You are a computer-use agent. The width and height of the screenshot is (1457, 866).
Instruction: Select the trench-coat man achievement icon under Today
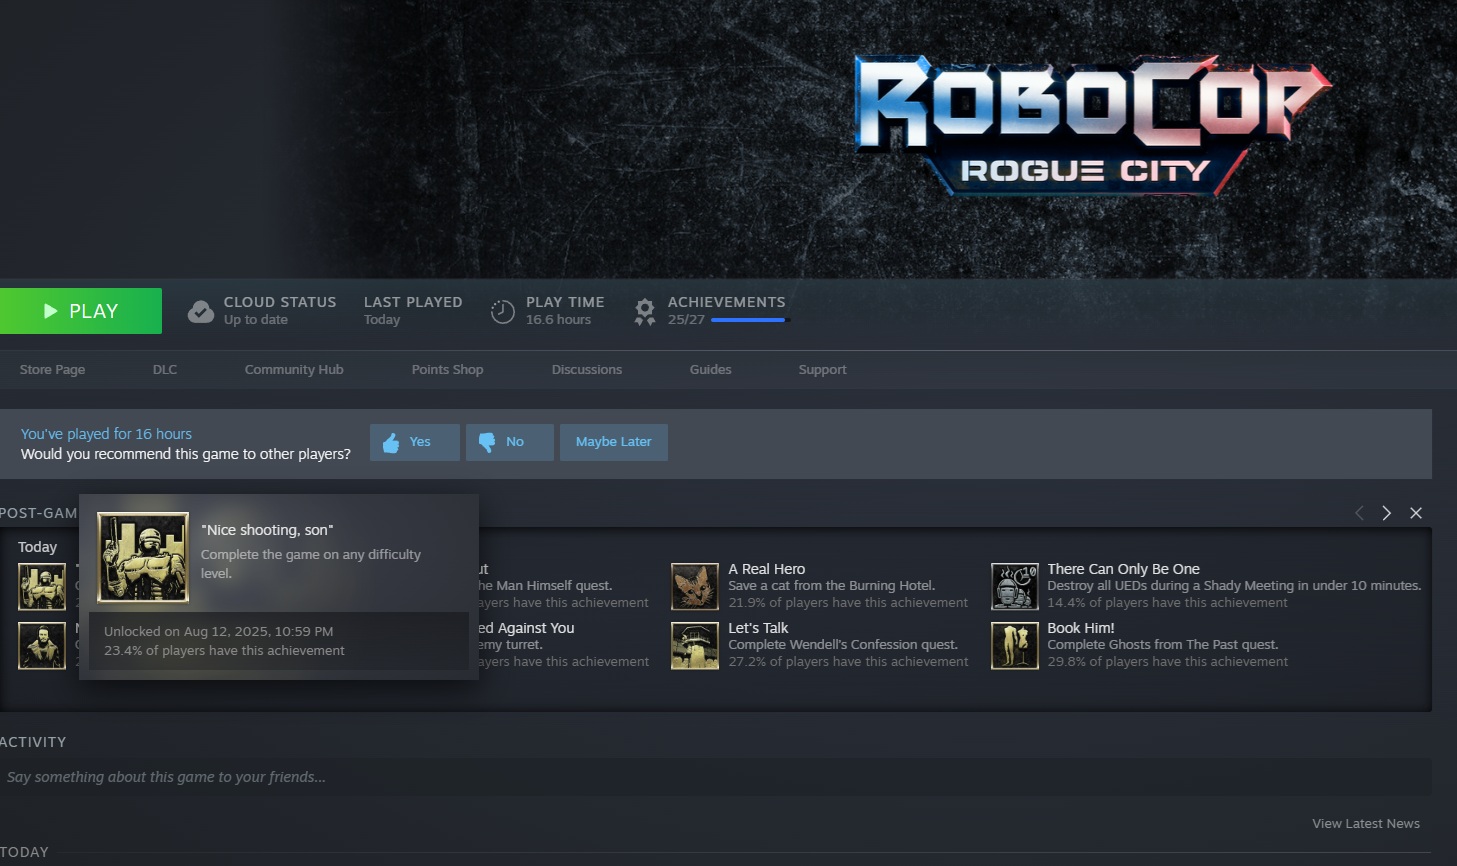tap(42, 645)
